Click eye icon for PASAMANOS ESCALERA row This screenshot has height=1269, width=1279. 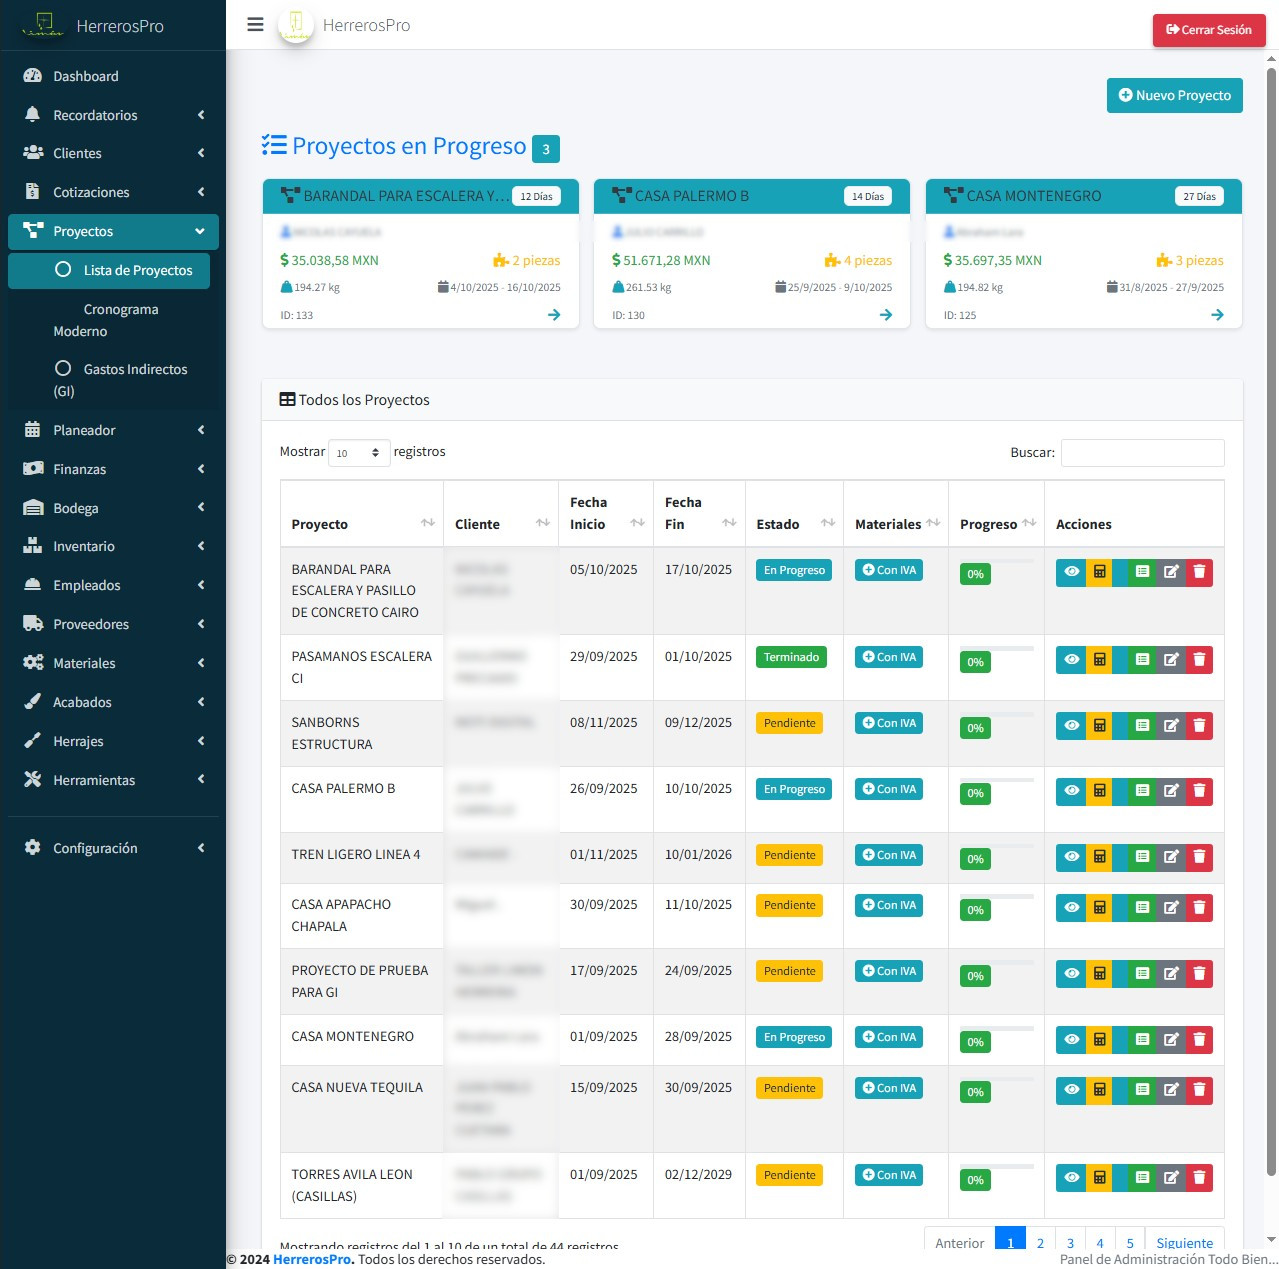1071,660
